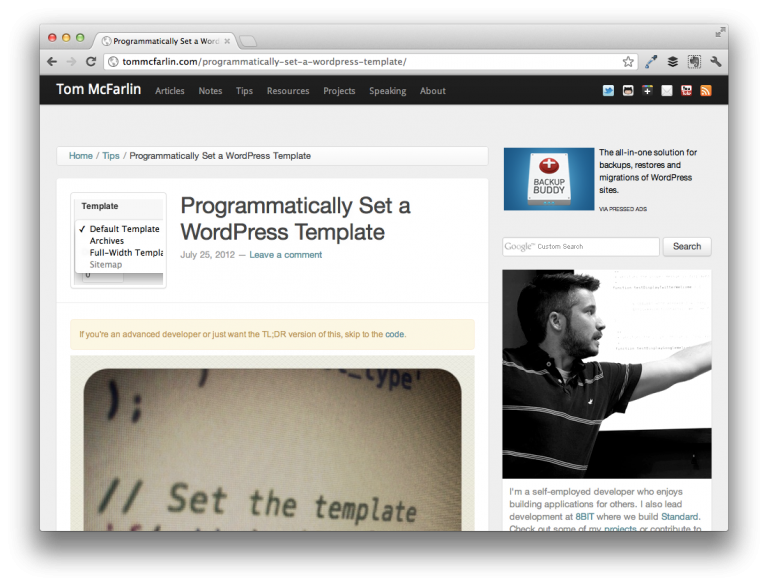
Task: Click the Backup Buddy ad image
Action: (x=549, y=179)
